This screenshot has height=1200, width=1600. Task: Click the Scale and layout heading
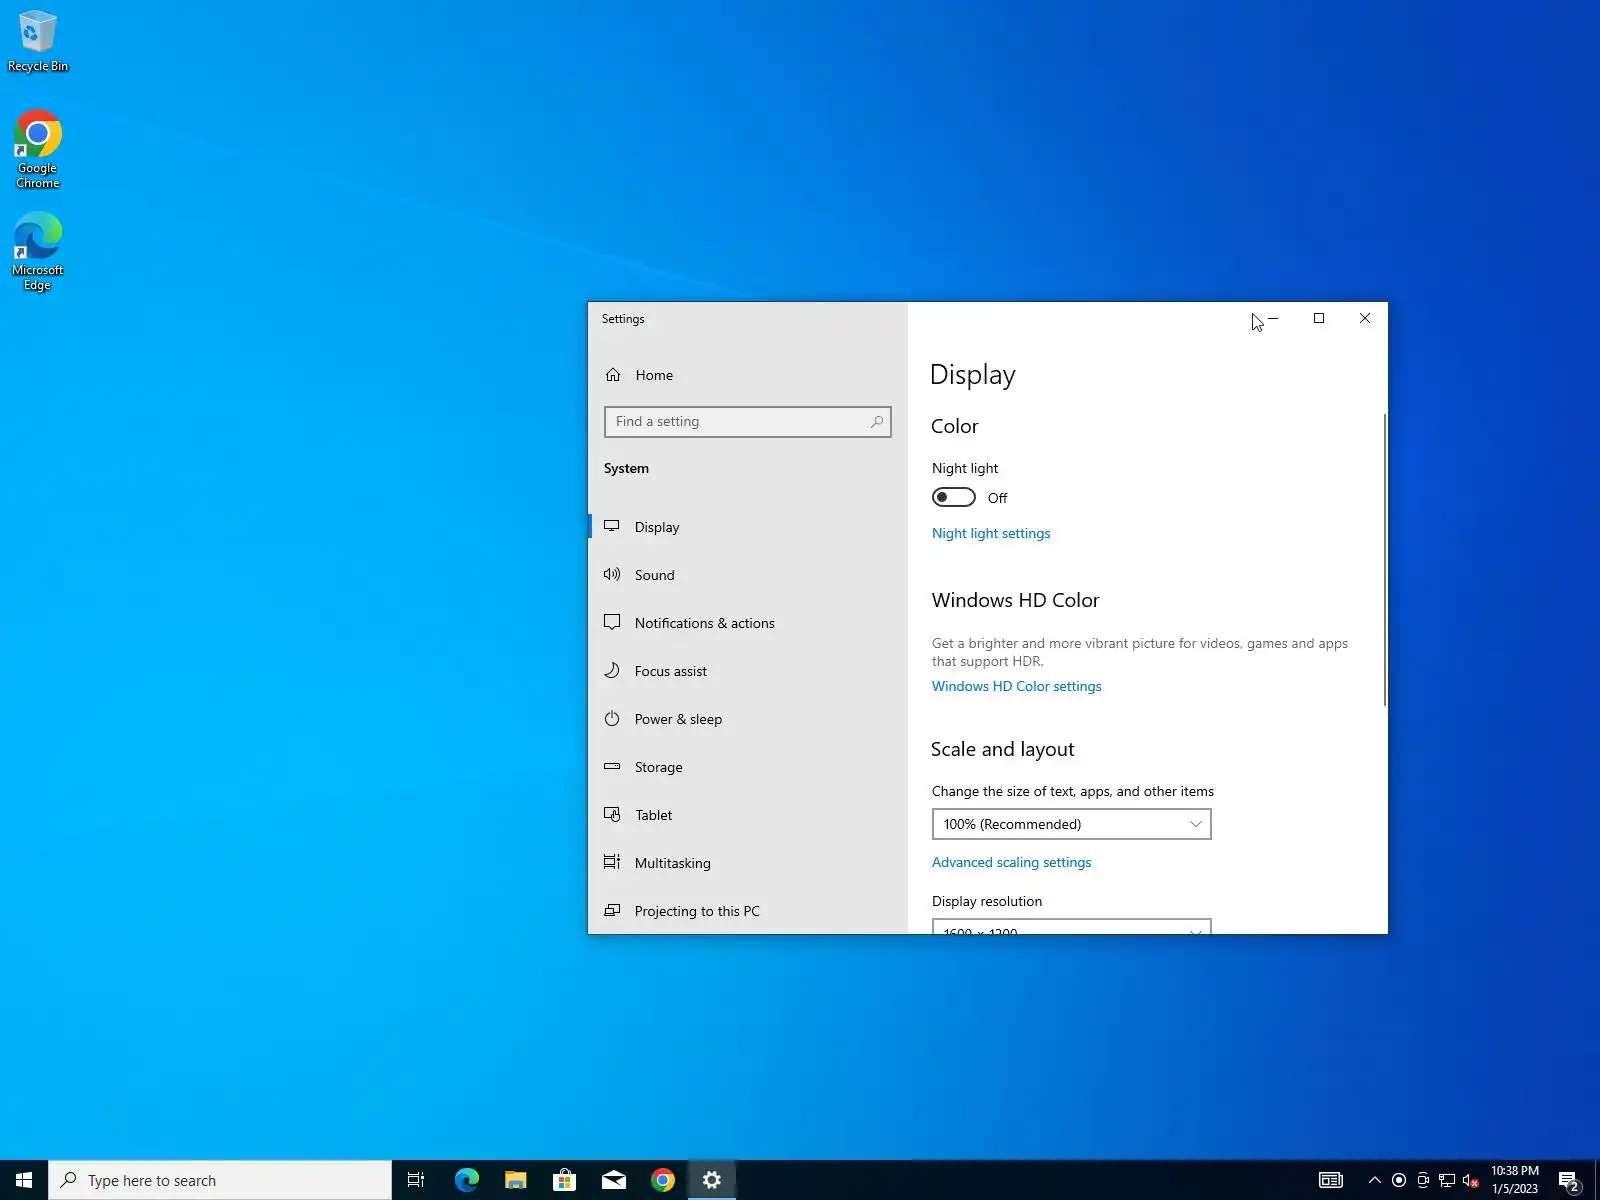pos(1002,749)
